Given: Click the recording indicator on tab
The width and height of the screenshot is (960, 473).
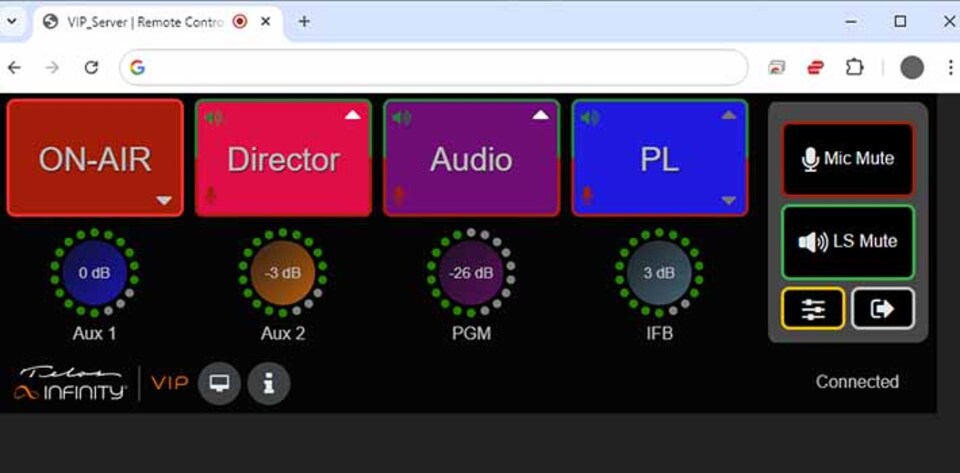Looking at the screenshot, I should (x=241, y=21).
